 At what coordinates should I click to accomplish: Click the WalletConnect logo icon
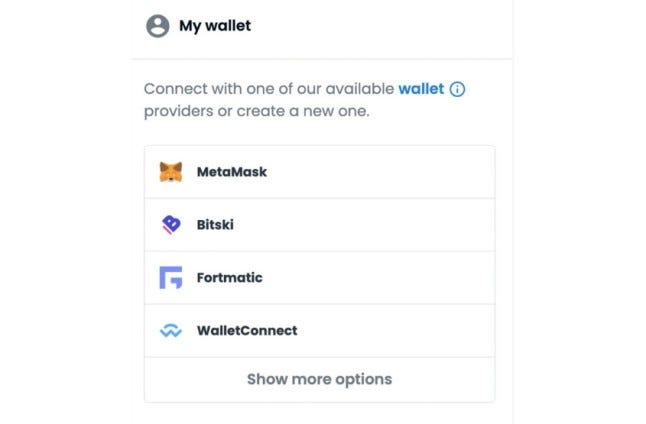pyautogui.click(x=171, y=331)
